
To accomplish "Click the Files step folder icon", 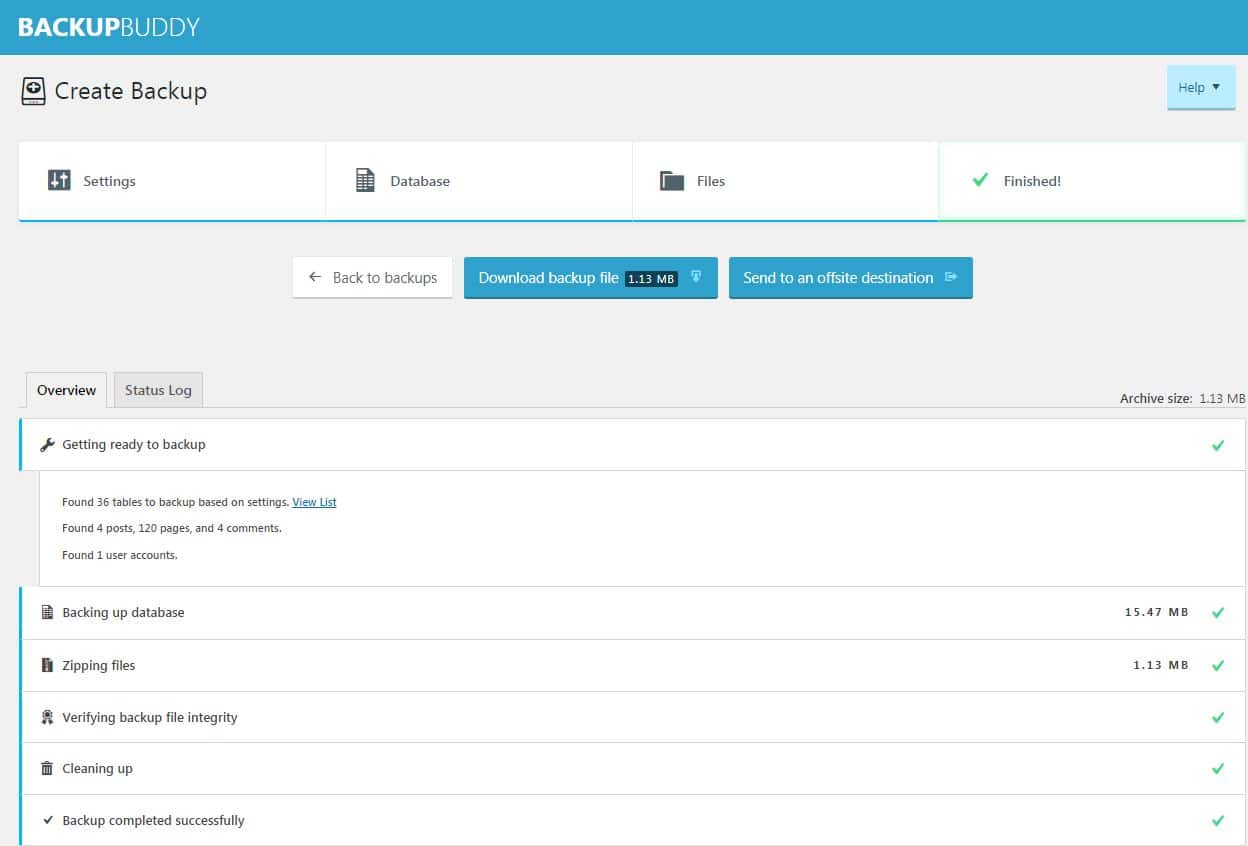I will coord(672,179).
